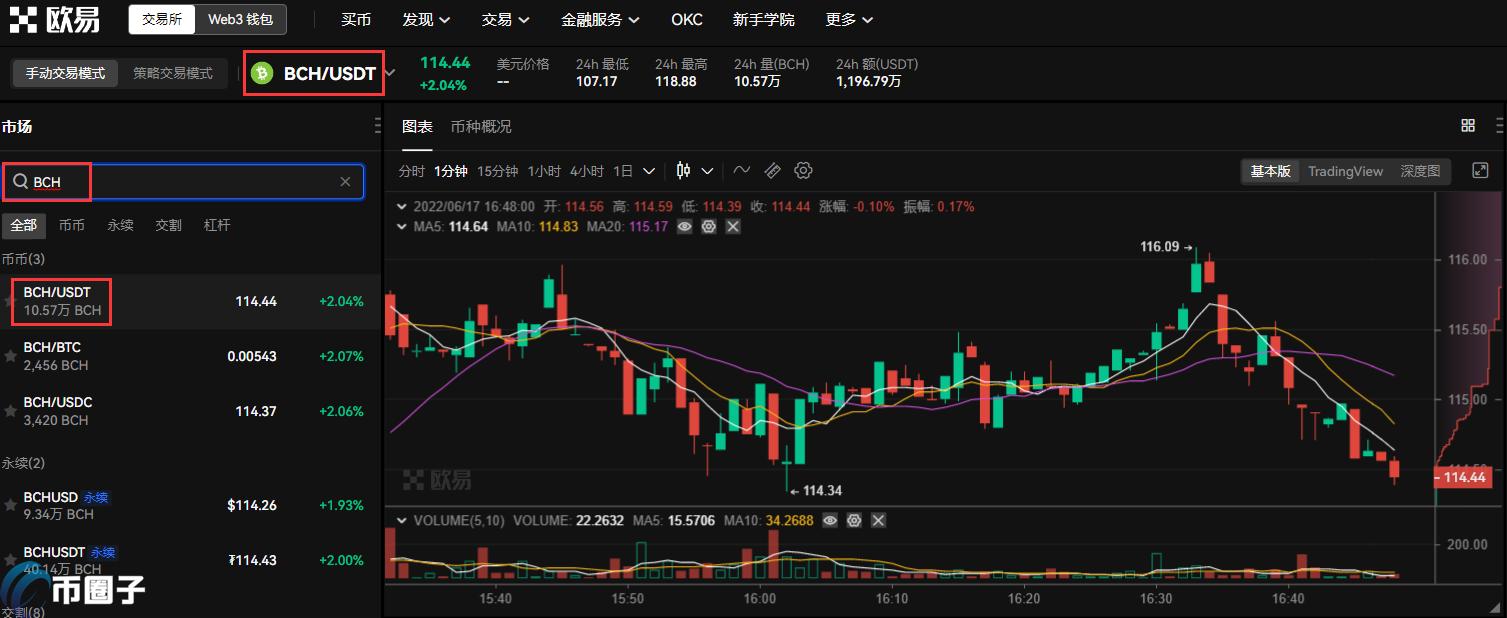Viewport: 1507px width, 618px height.
Task: Filter market list by 全部 tab
Action: coord(24,225)
